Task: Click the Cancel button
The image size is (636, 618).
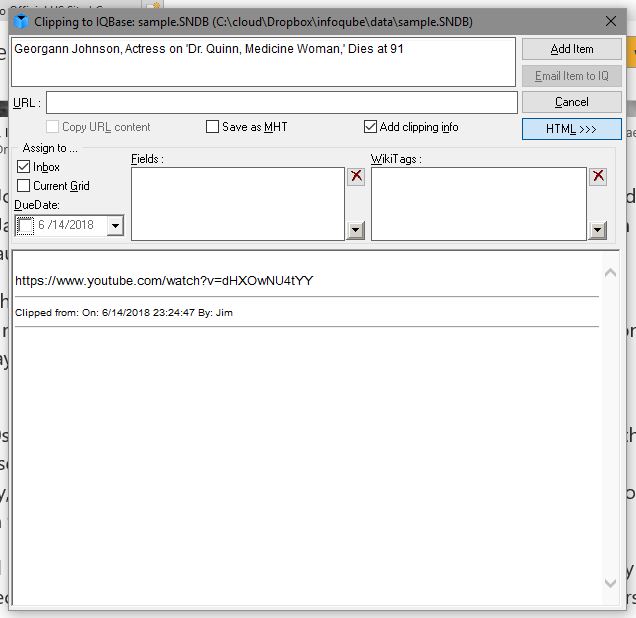Action: [571, 102]
